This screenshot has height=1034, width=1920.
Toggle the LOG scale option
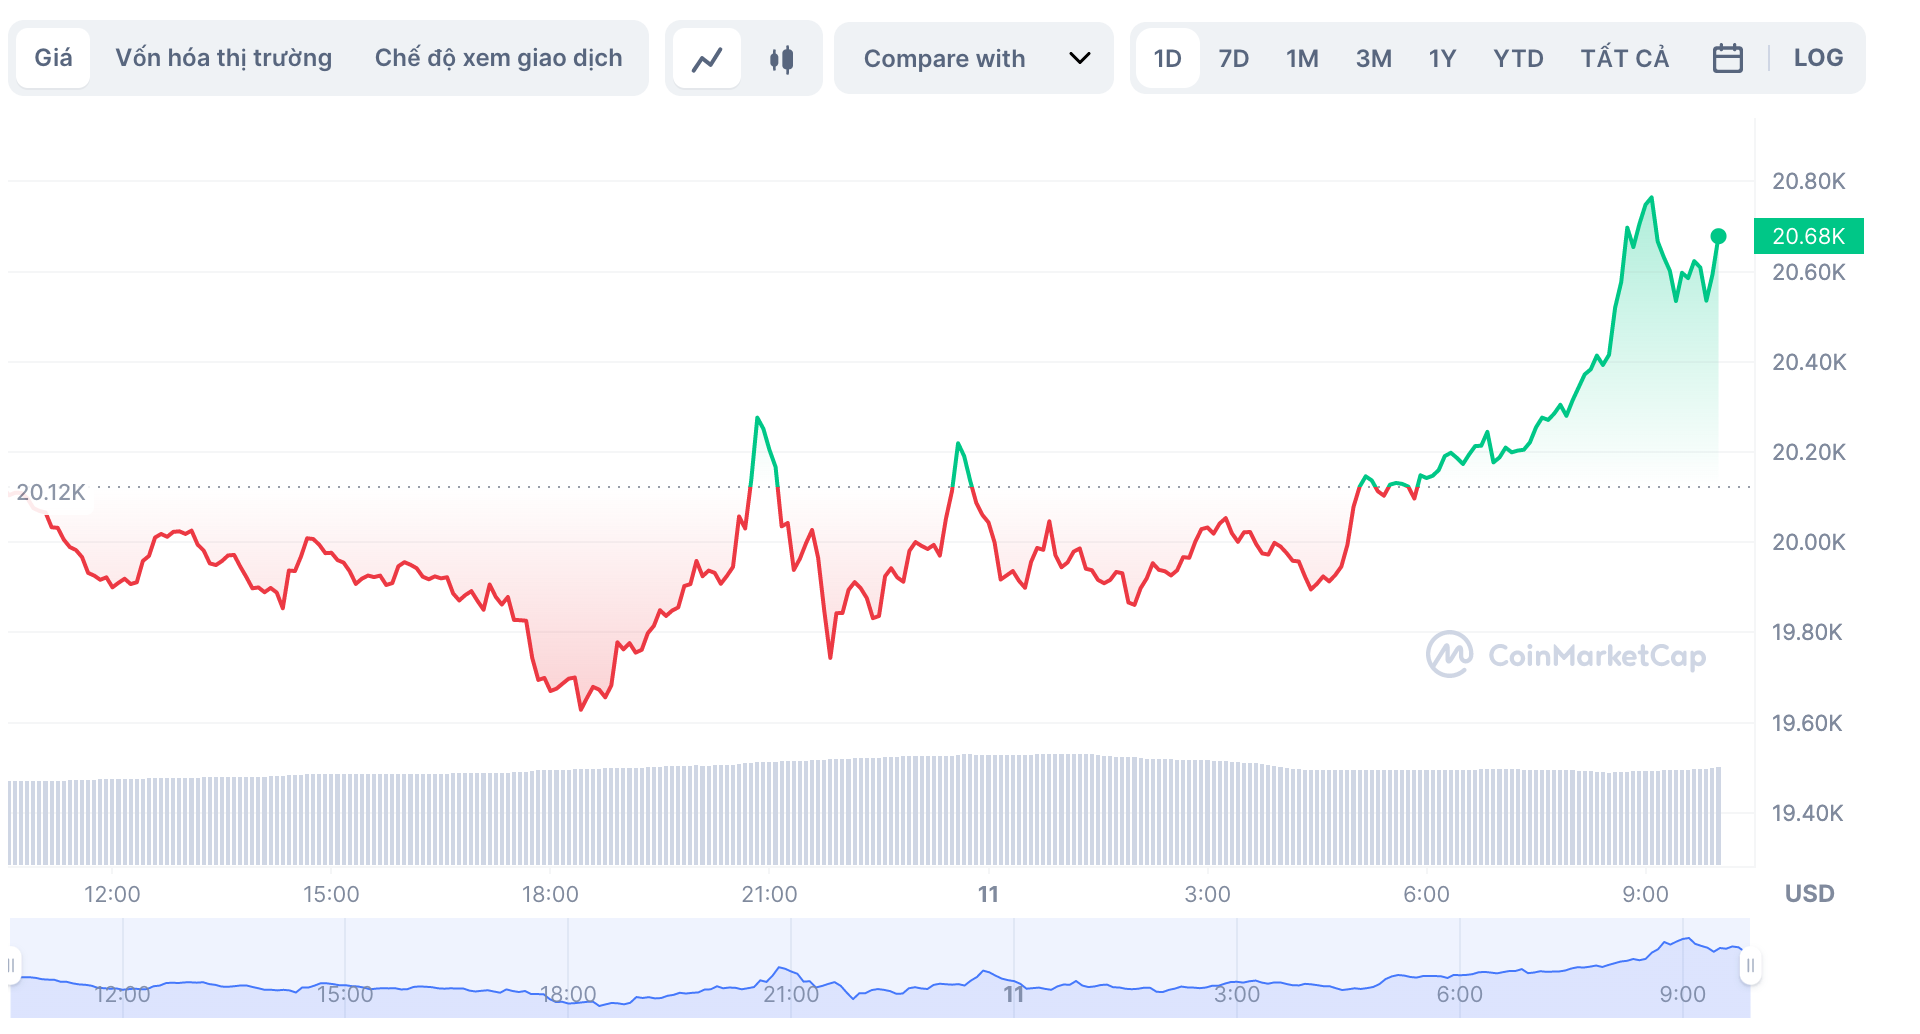pyautogui.click(x=1818, y=58)
